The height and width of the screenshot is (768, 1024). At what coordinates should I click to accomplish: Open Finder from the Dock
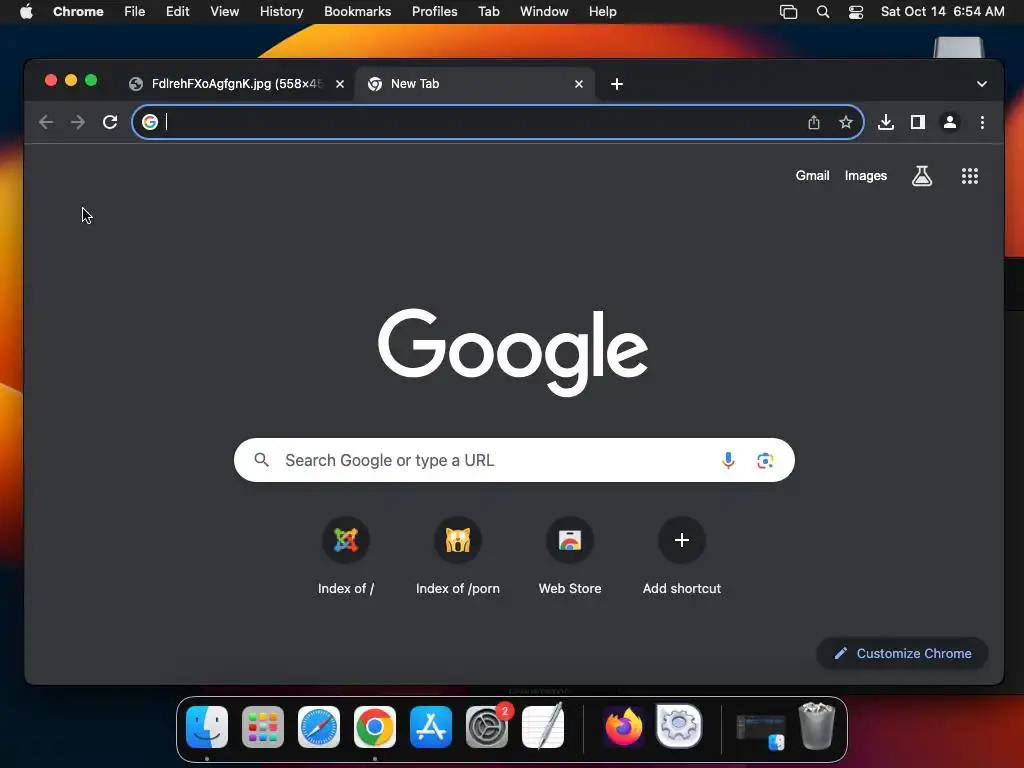click(207, 727)
